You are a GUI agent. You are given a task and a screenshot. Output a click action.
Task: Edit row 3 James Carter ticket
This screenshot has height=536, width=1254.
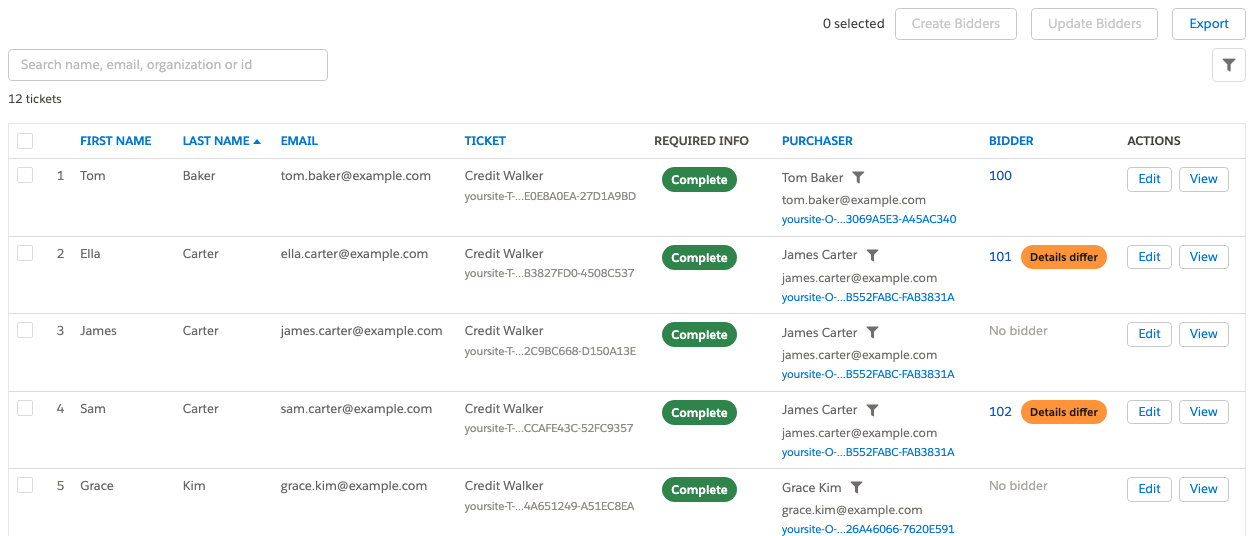point(1149,334)
